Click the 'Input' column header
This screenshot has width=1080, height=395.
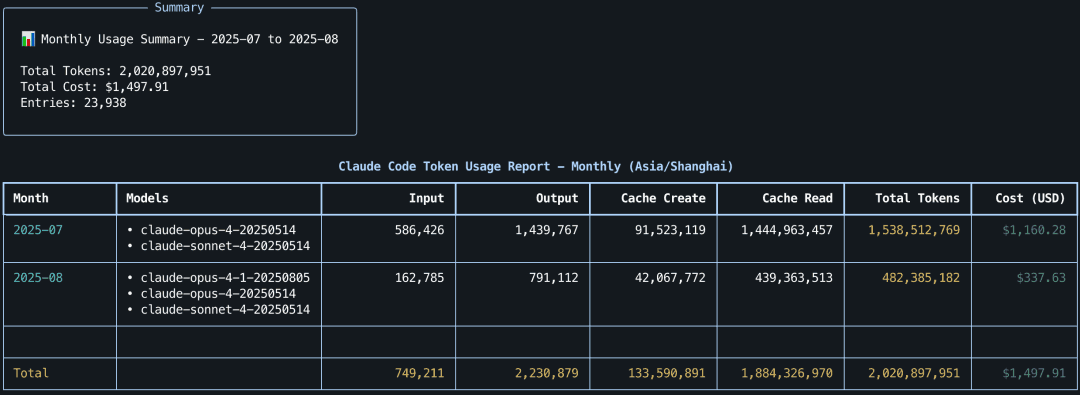click(x=427, y=199)
